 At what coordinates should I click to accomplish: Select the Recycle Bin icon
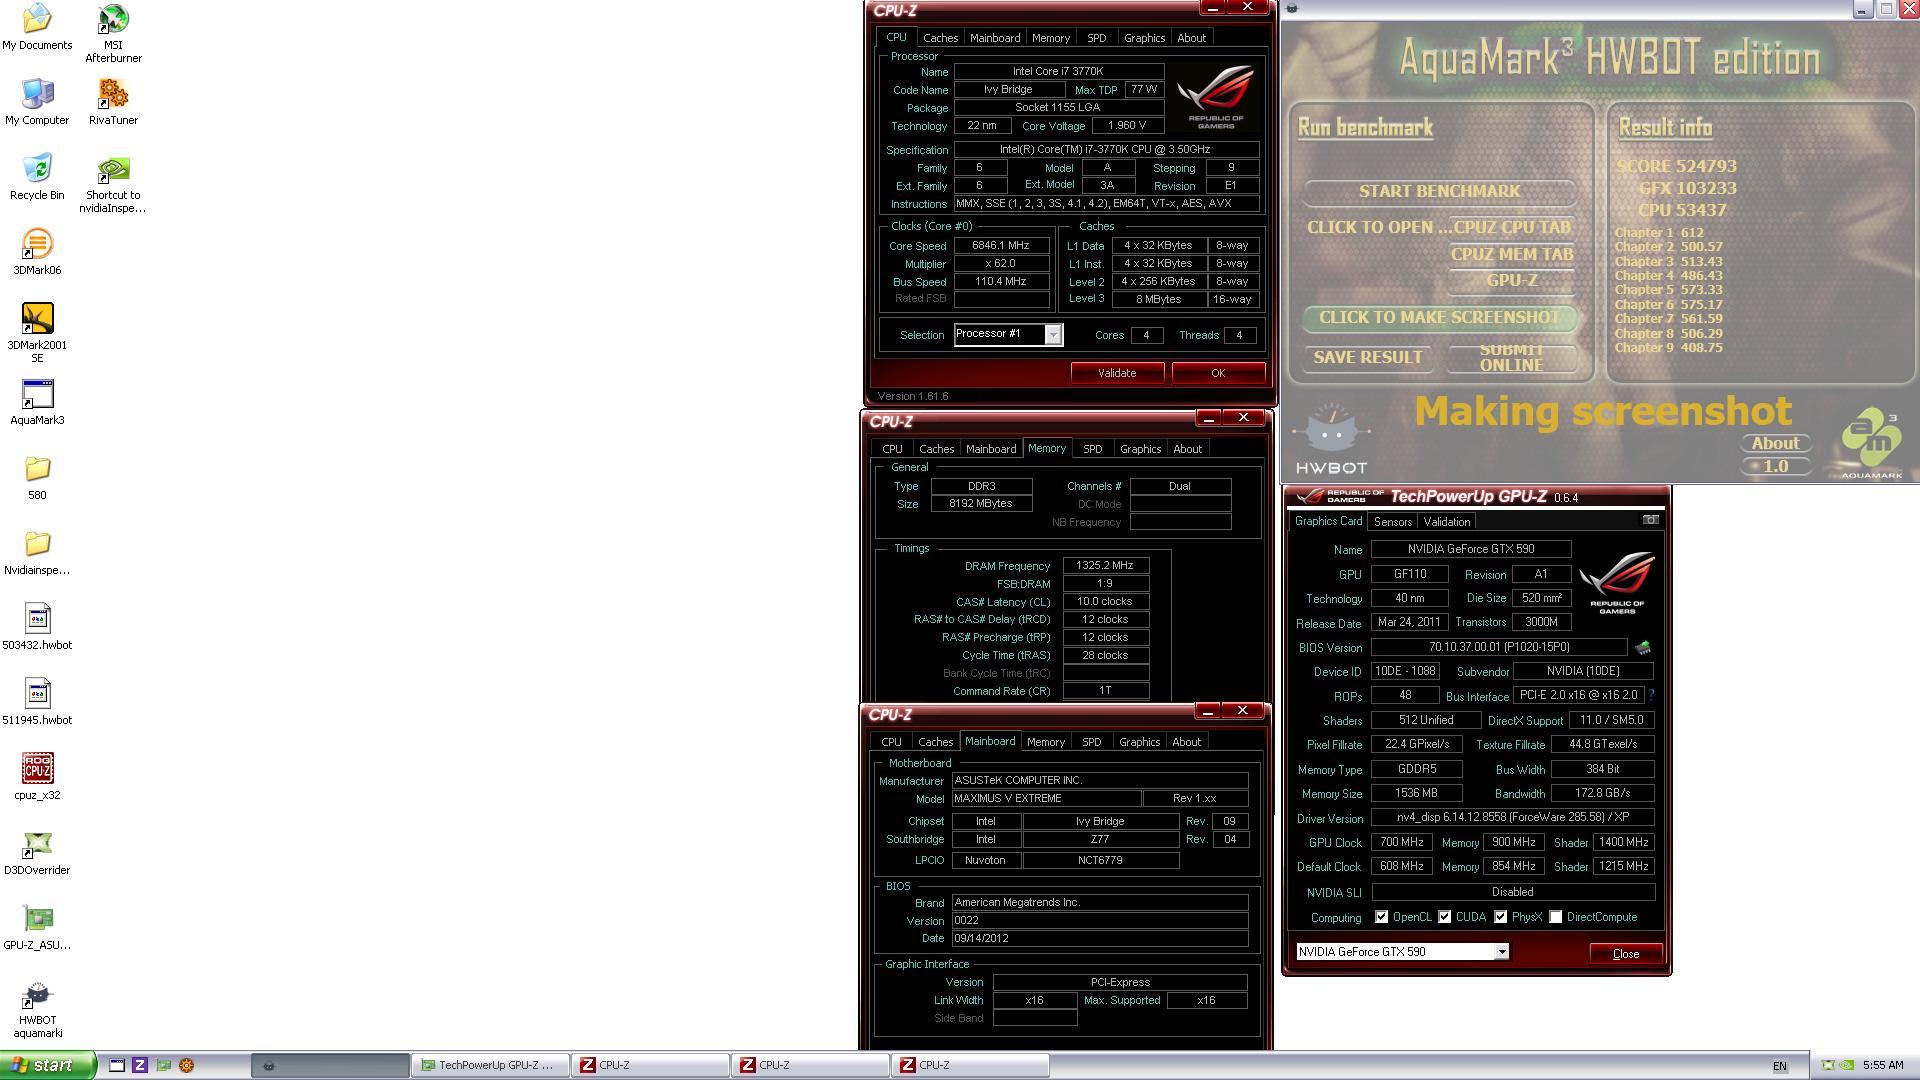click(x=37, y=177)
